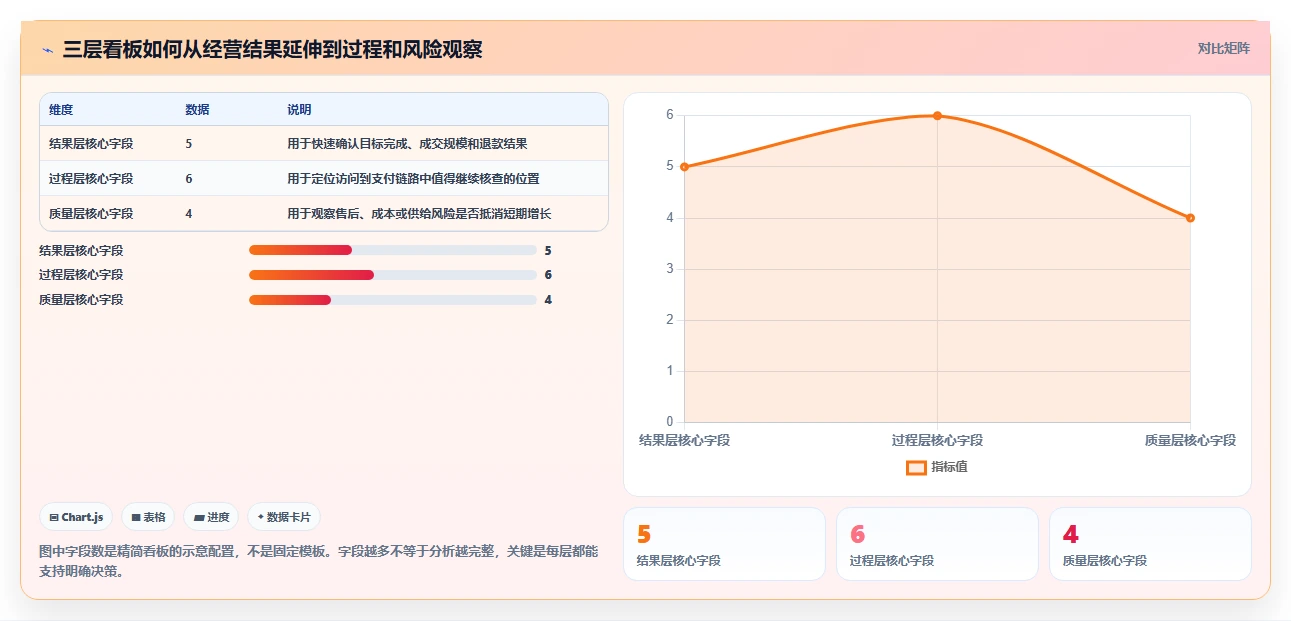Viewport: 1291px width, 621px height.
Task: Click the dashboard title 三层看板如何从经营结果延伸到过程和风险观察
Action: click(272, 49)
